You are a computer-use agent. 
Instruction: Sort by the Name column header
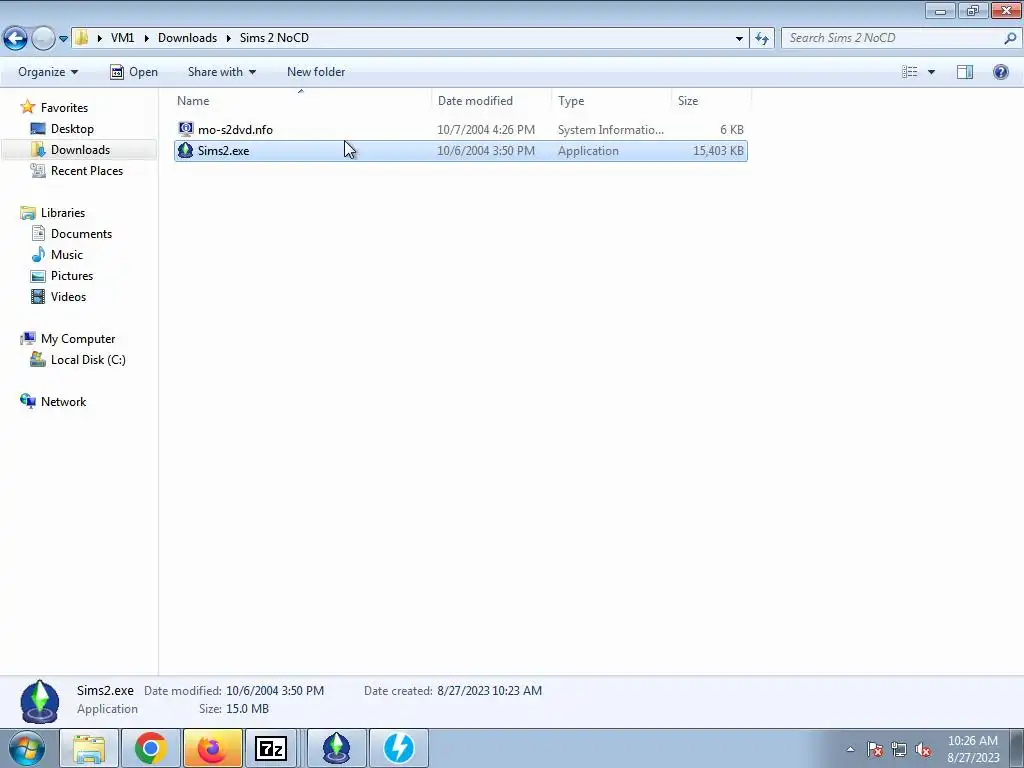coord(302,101)
